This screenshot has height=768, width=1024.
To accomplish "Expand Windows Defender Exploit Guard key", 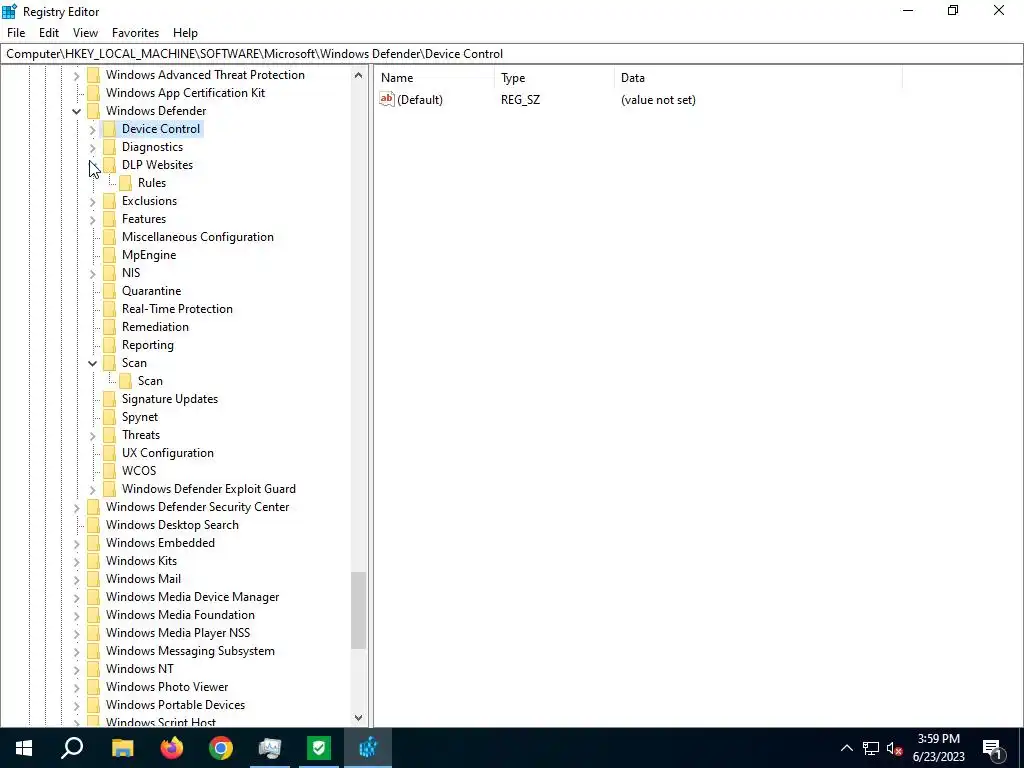I will pos(92,489).
